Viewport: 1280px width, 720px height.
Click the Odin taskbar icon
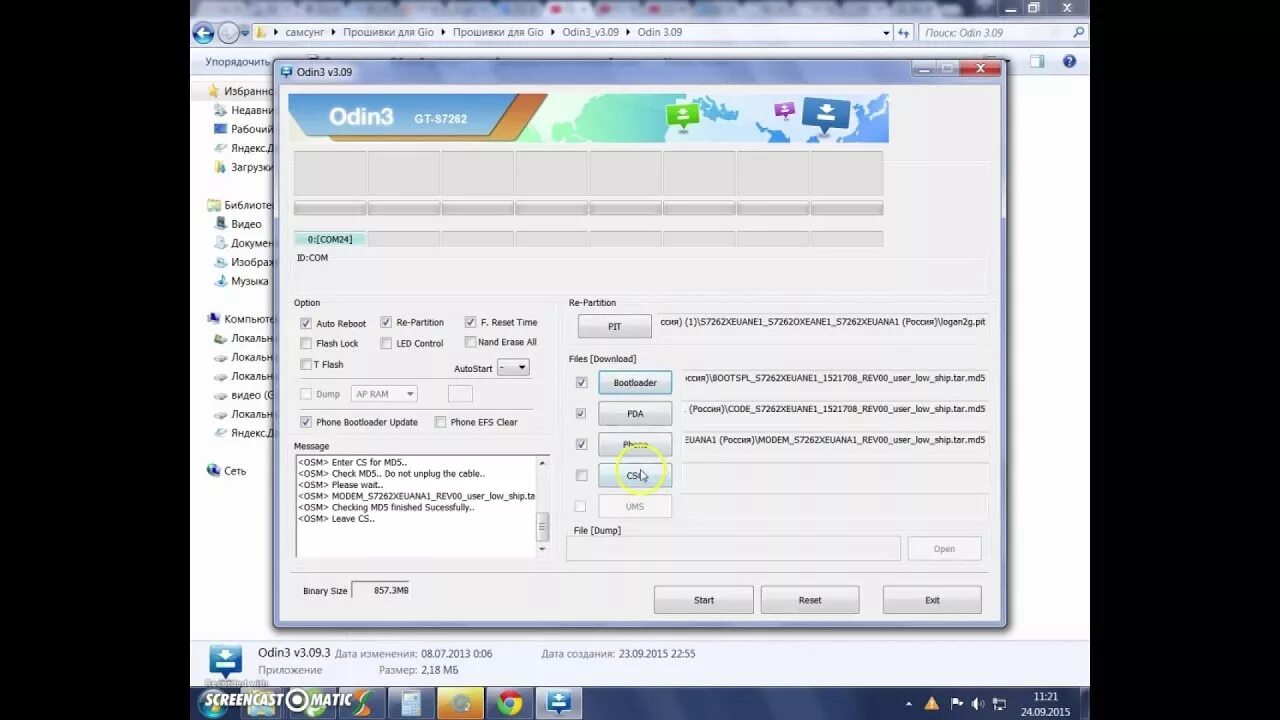point(560,703)
